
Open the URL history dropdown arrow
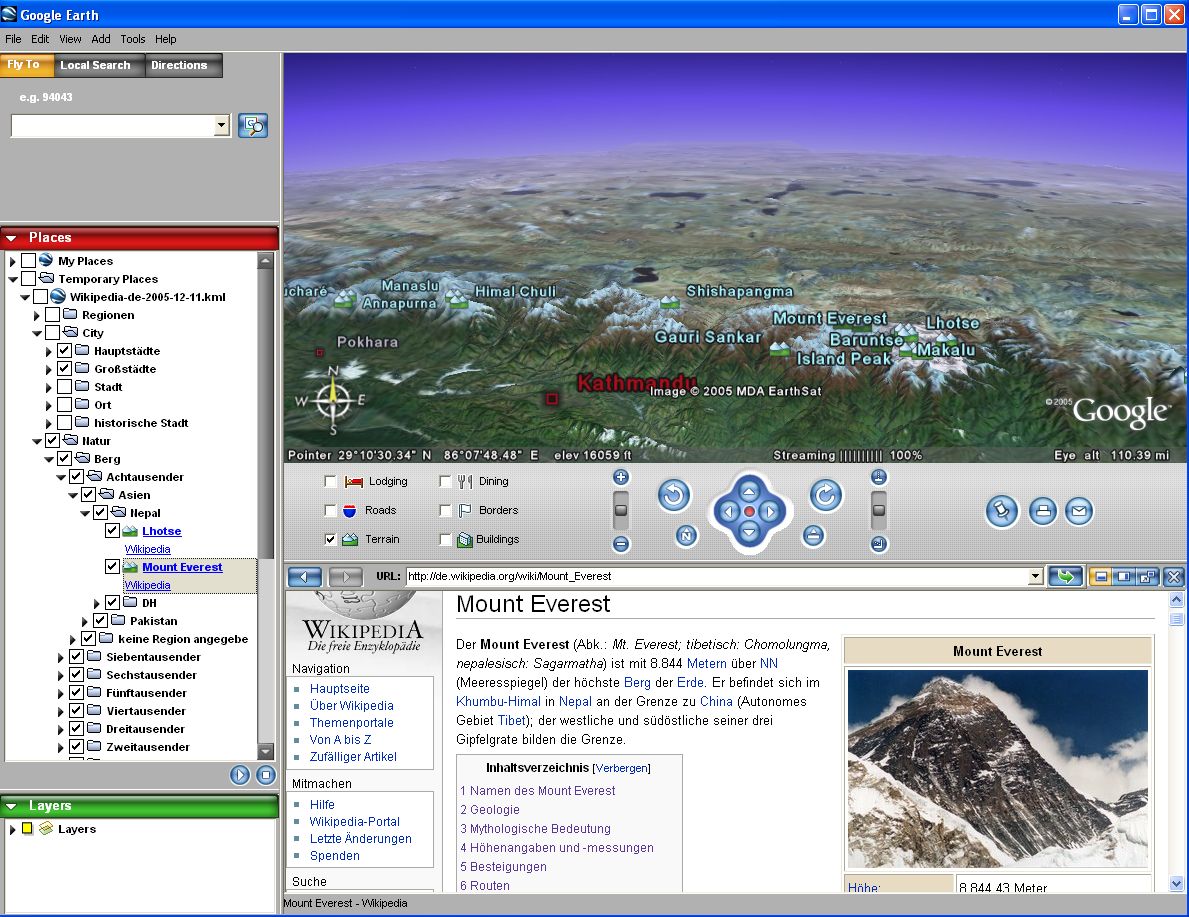point(1035,576)
